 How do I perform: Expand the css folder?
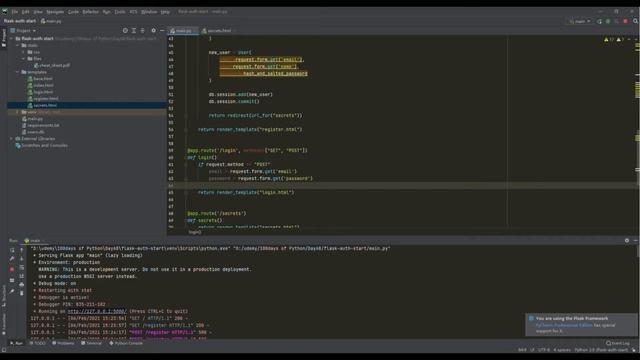pos(23,52)
